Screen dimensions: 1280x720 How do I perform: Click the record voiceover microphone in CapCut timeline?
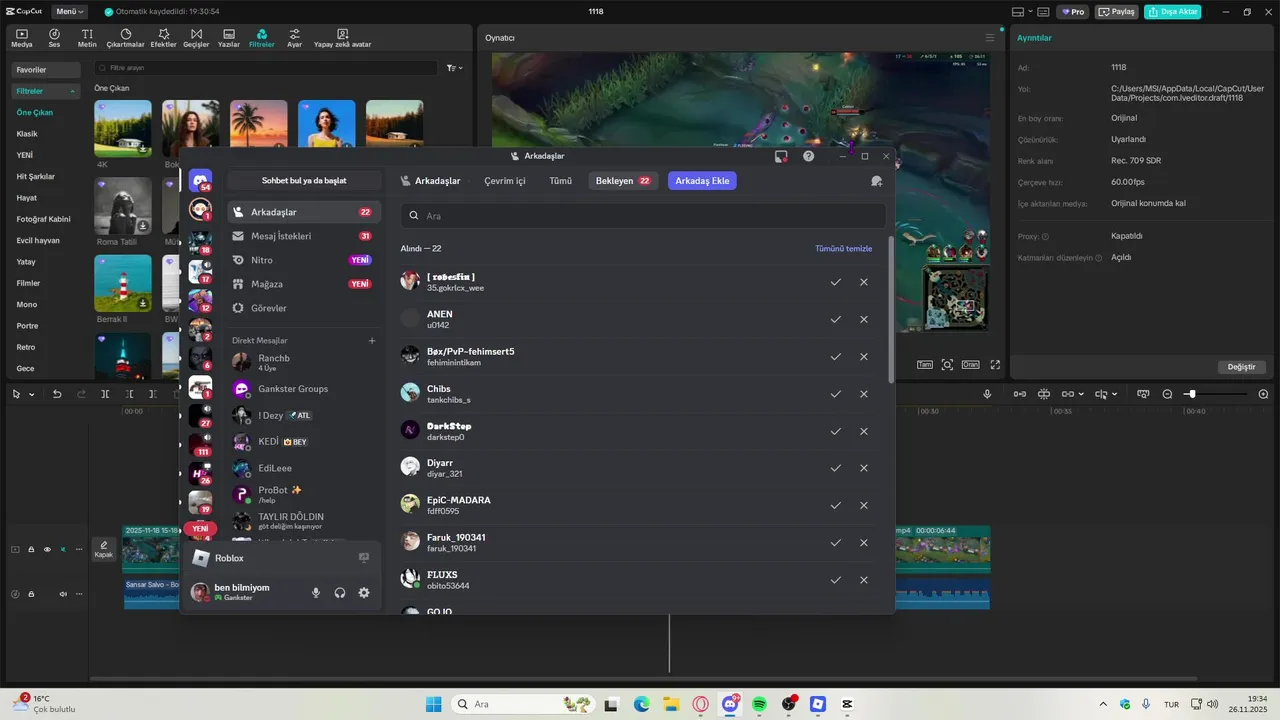(x=987, y=394)
